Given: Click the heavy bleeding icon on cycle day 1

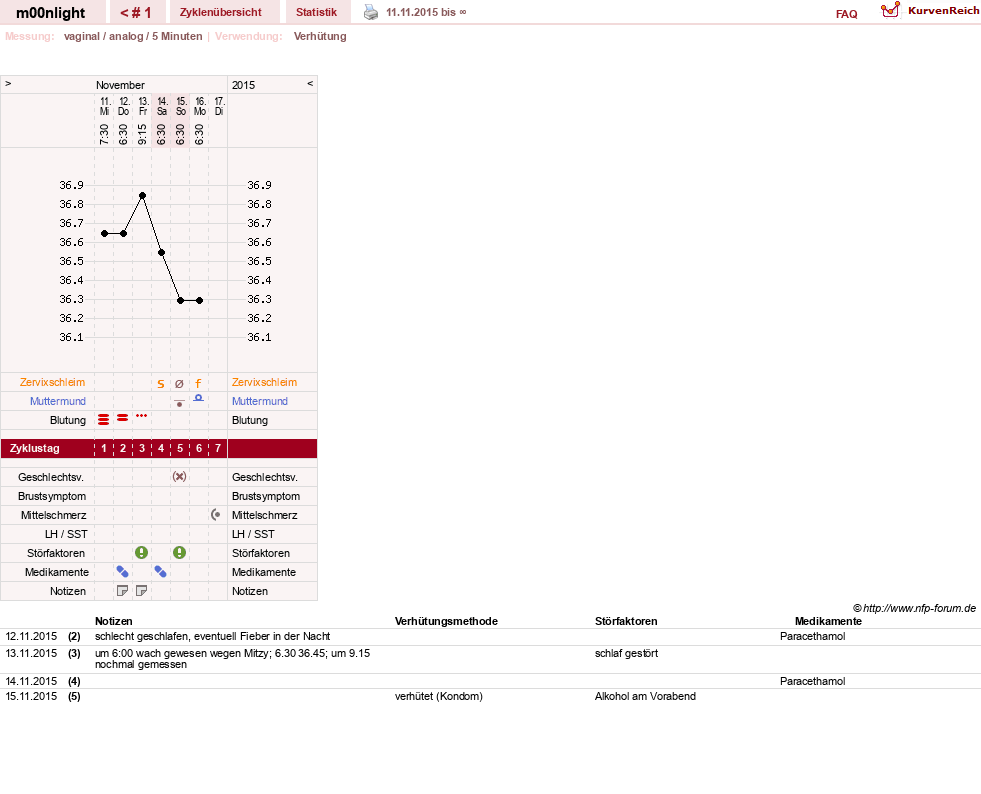Looking at the screenshot, I should click(x=104, y=419).
